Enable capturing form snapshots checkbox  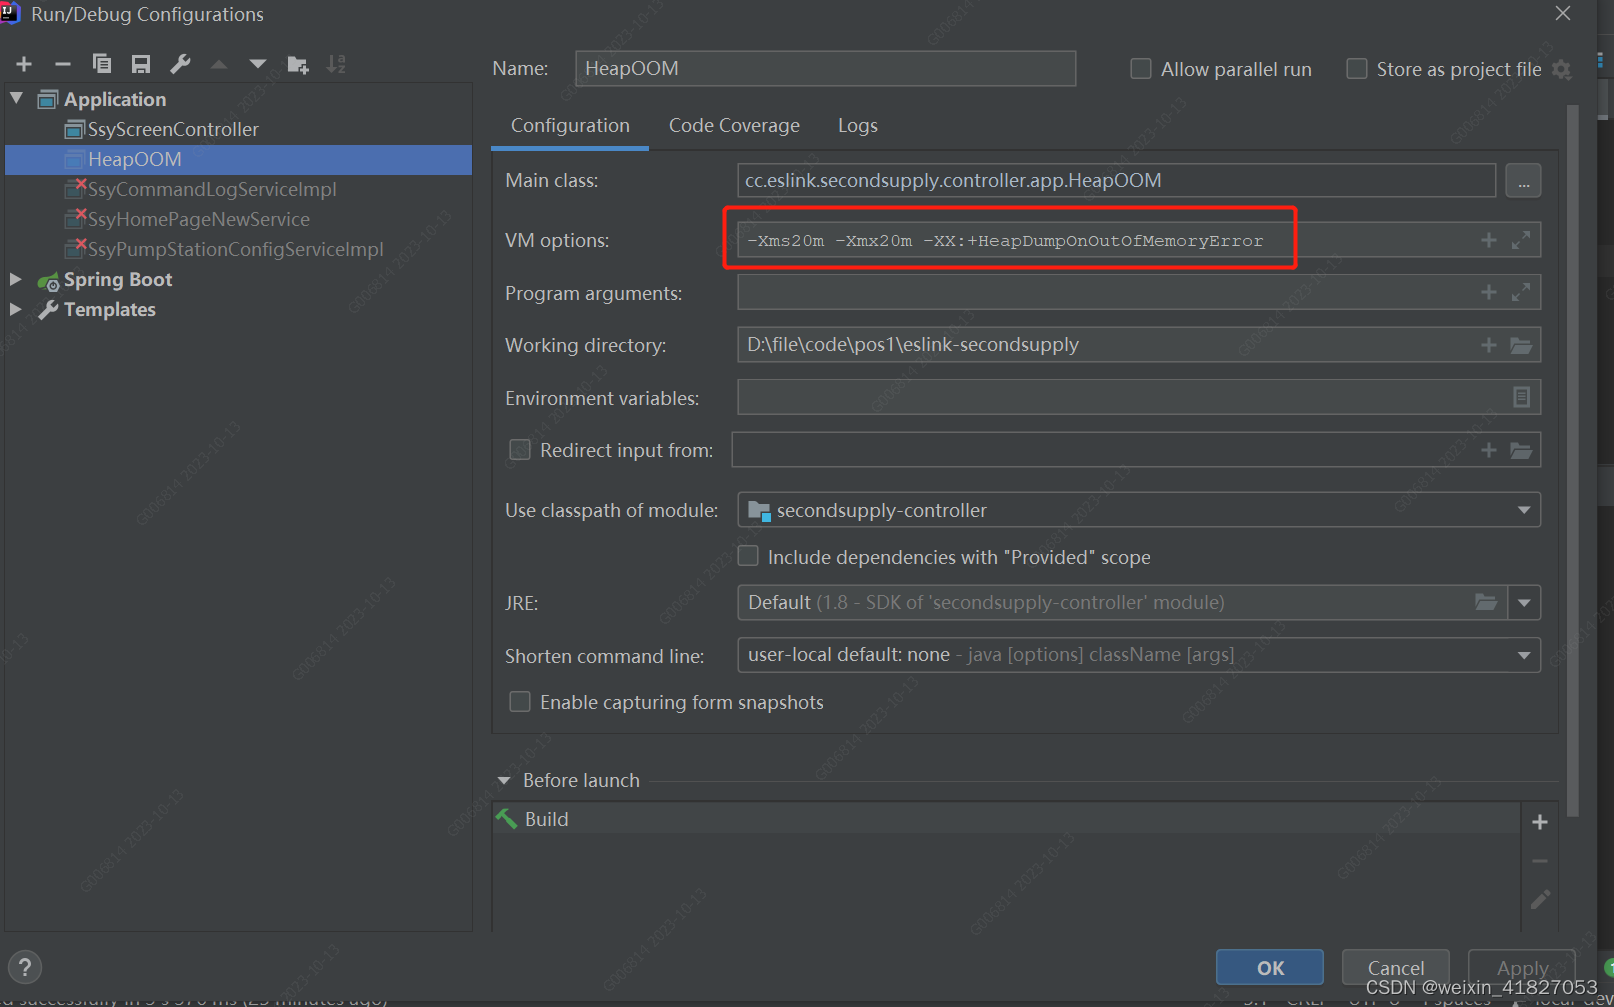pyautogui.click(x=520, y=702)
